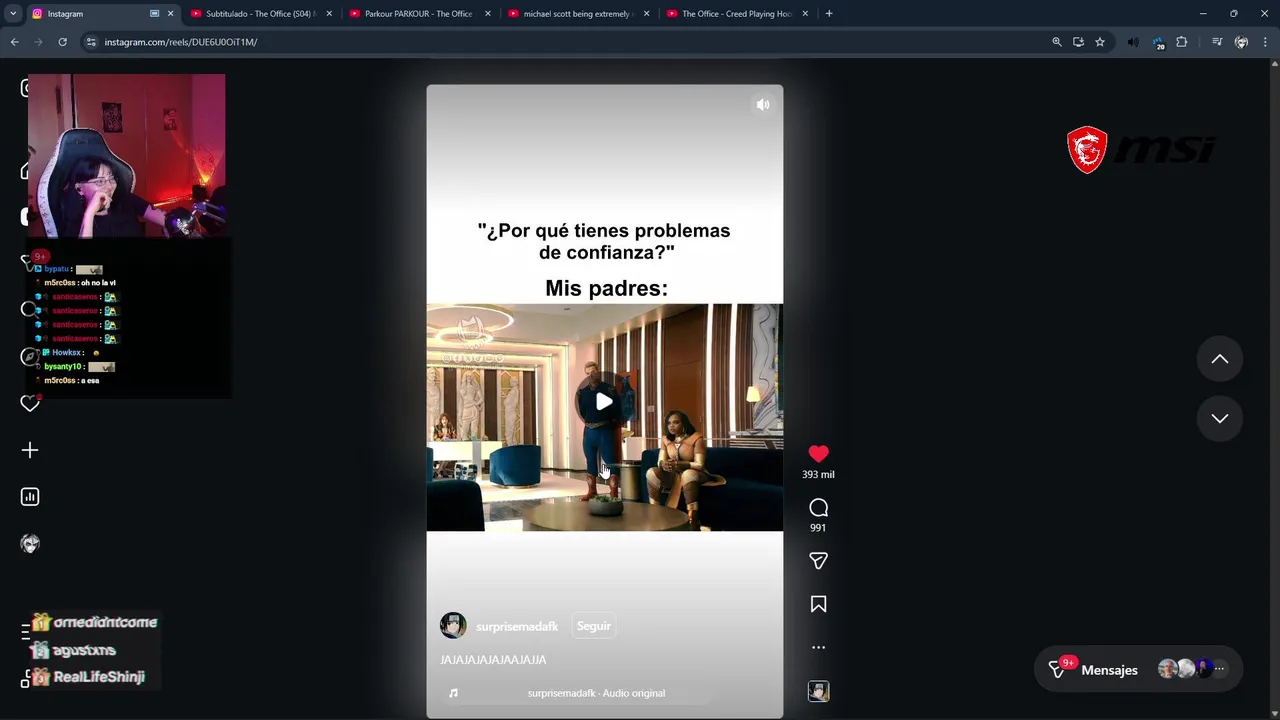Save the reel with the bookmark icon
This screenshot has height=720, width=1280.
(818, 604)
